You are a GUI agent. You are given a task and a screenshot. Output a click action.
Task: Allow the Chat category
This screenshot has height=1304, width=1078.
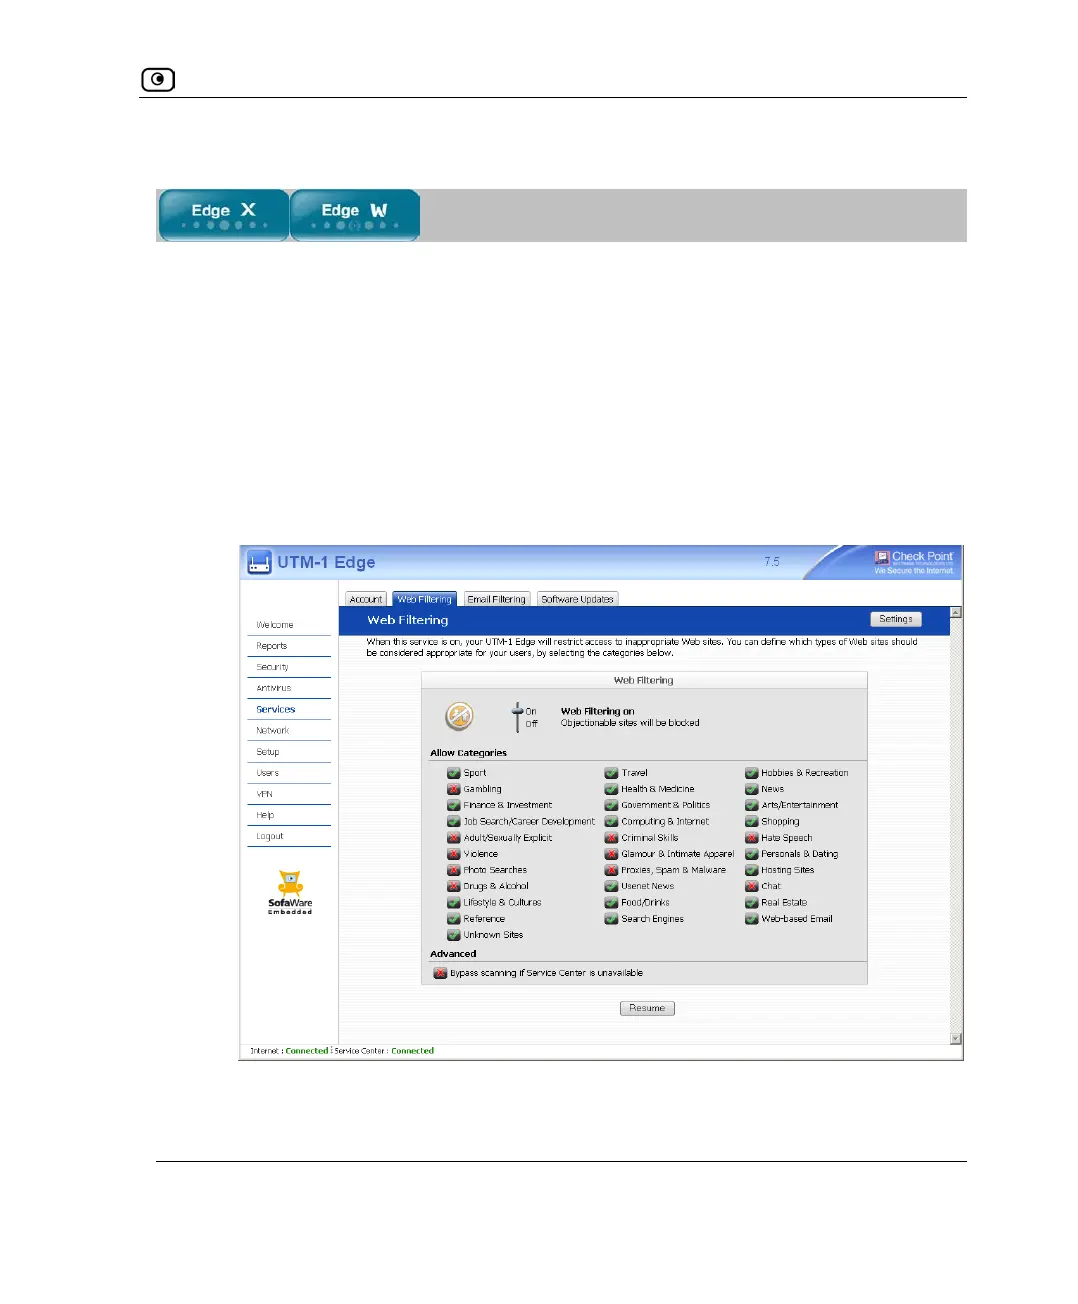point(751,886)
